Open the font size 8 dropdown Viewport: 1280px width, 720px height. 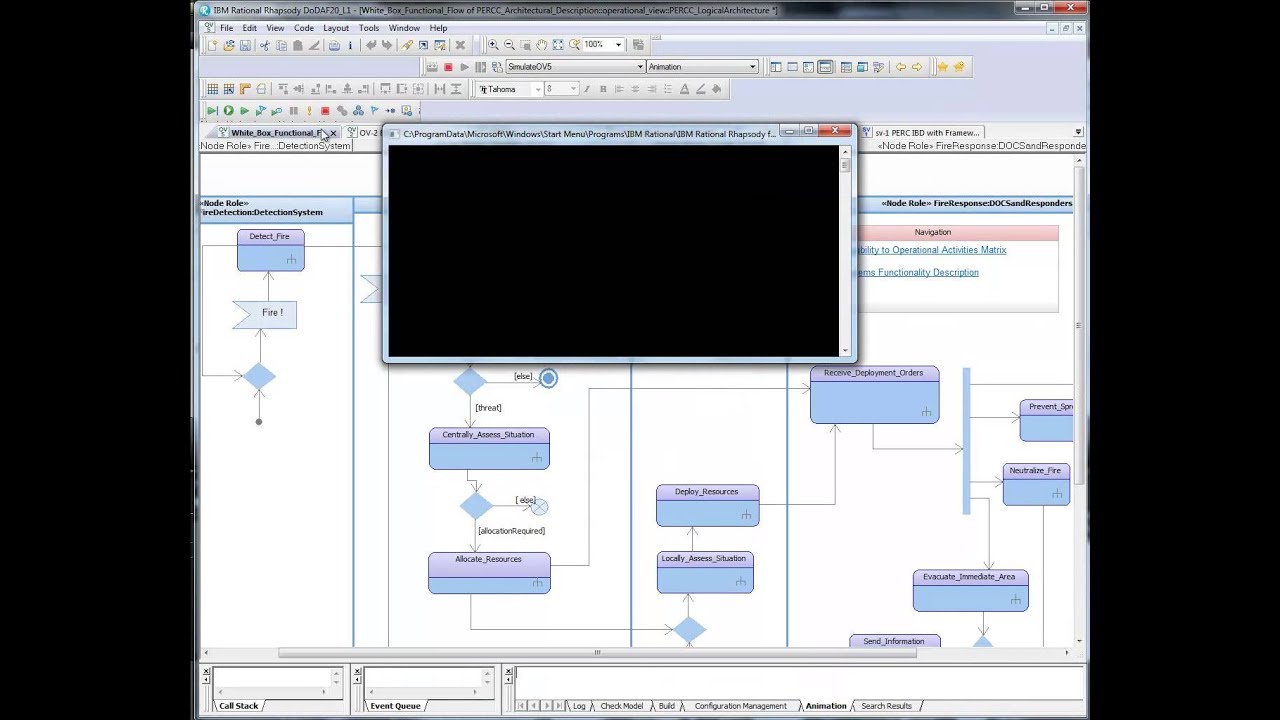coord(573,89)
